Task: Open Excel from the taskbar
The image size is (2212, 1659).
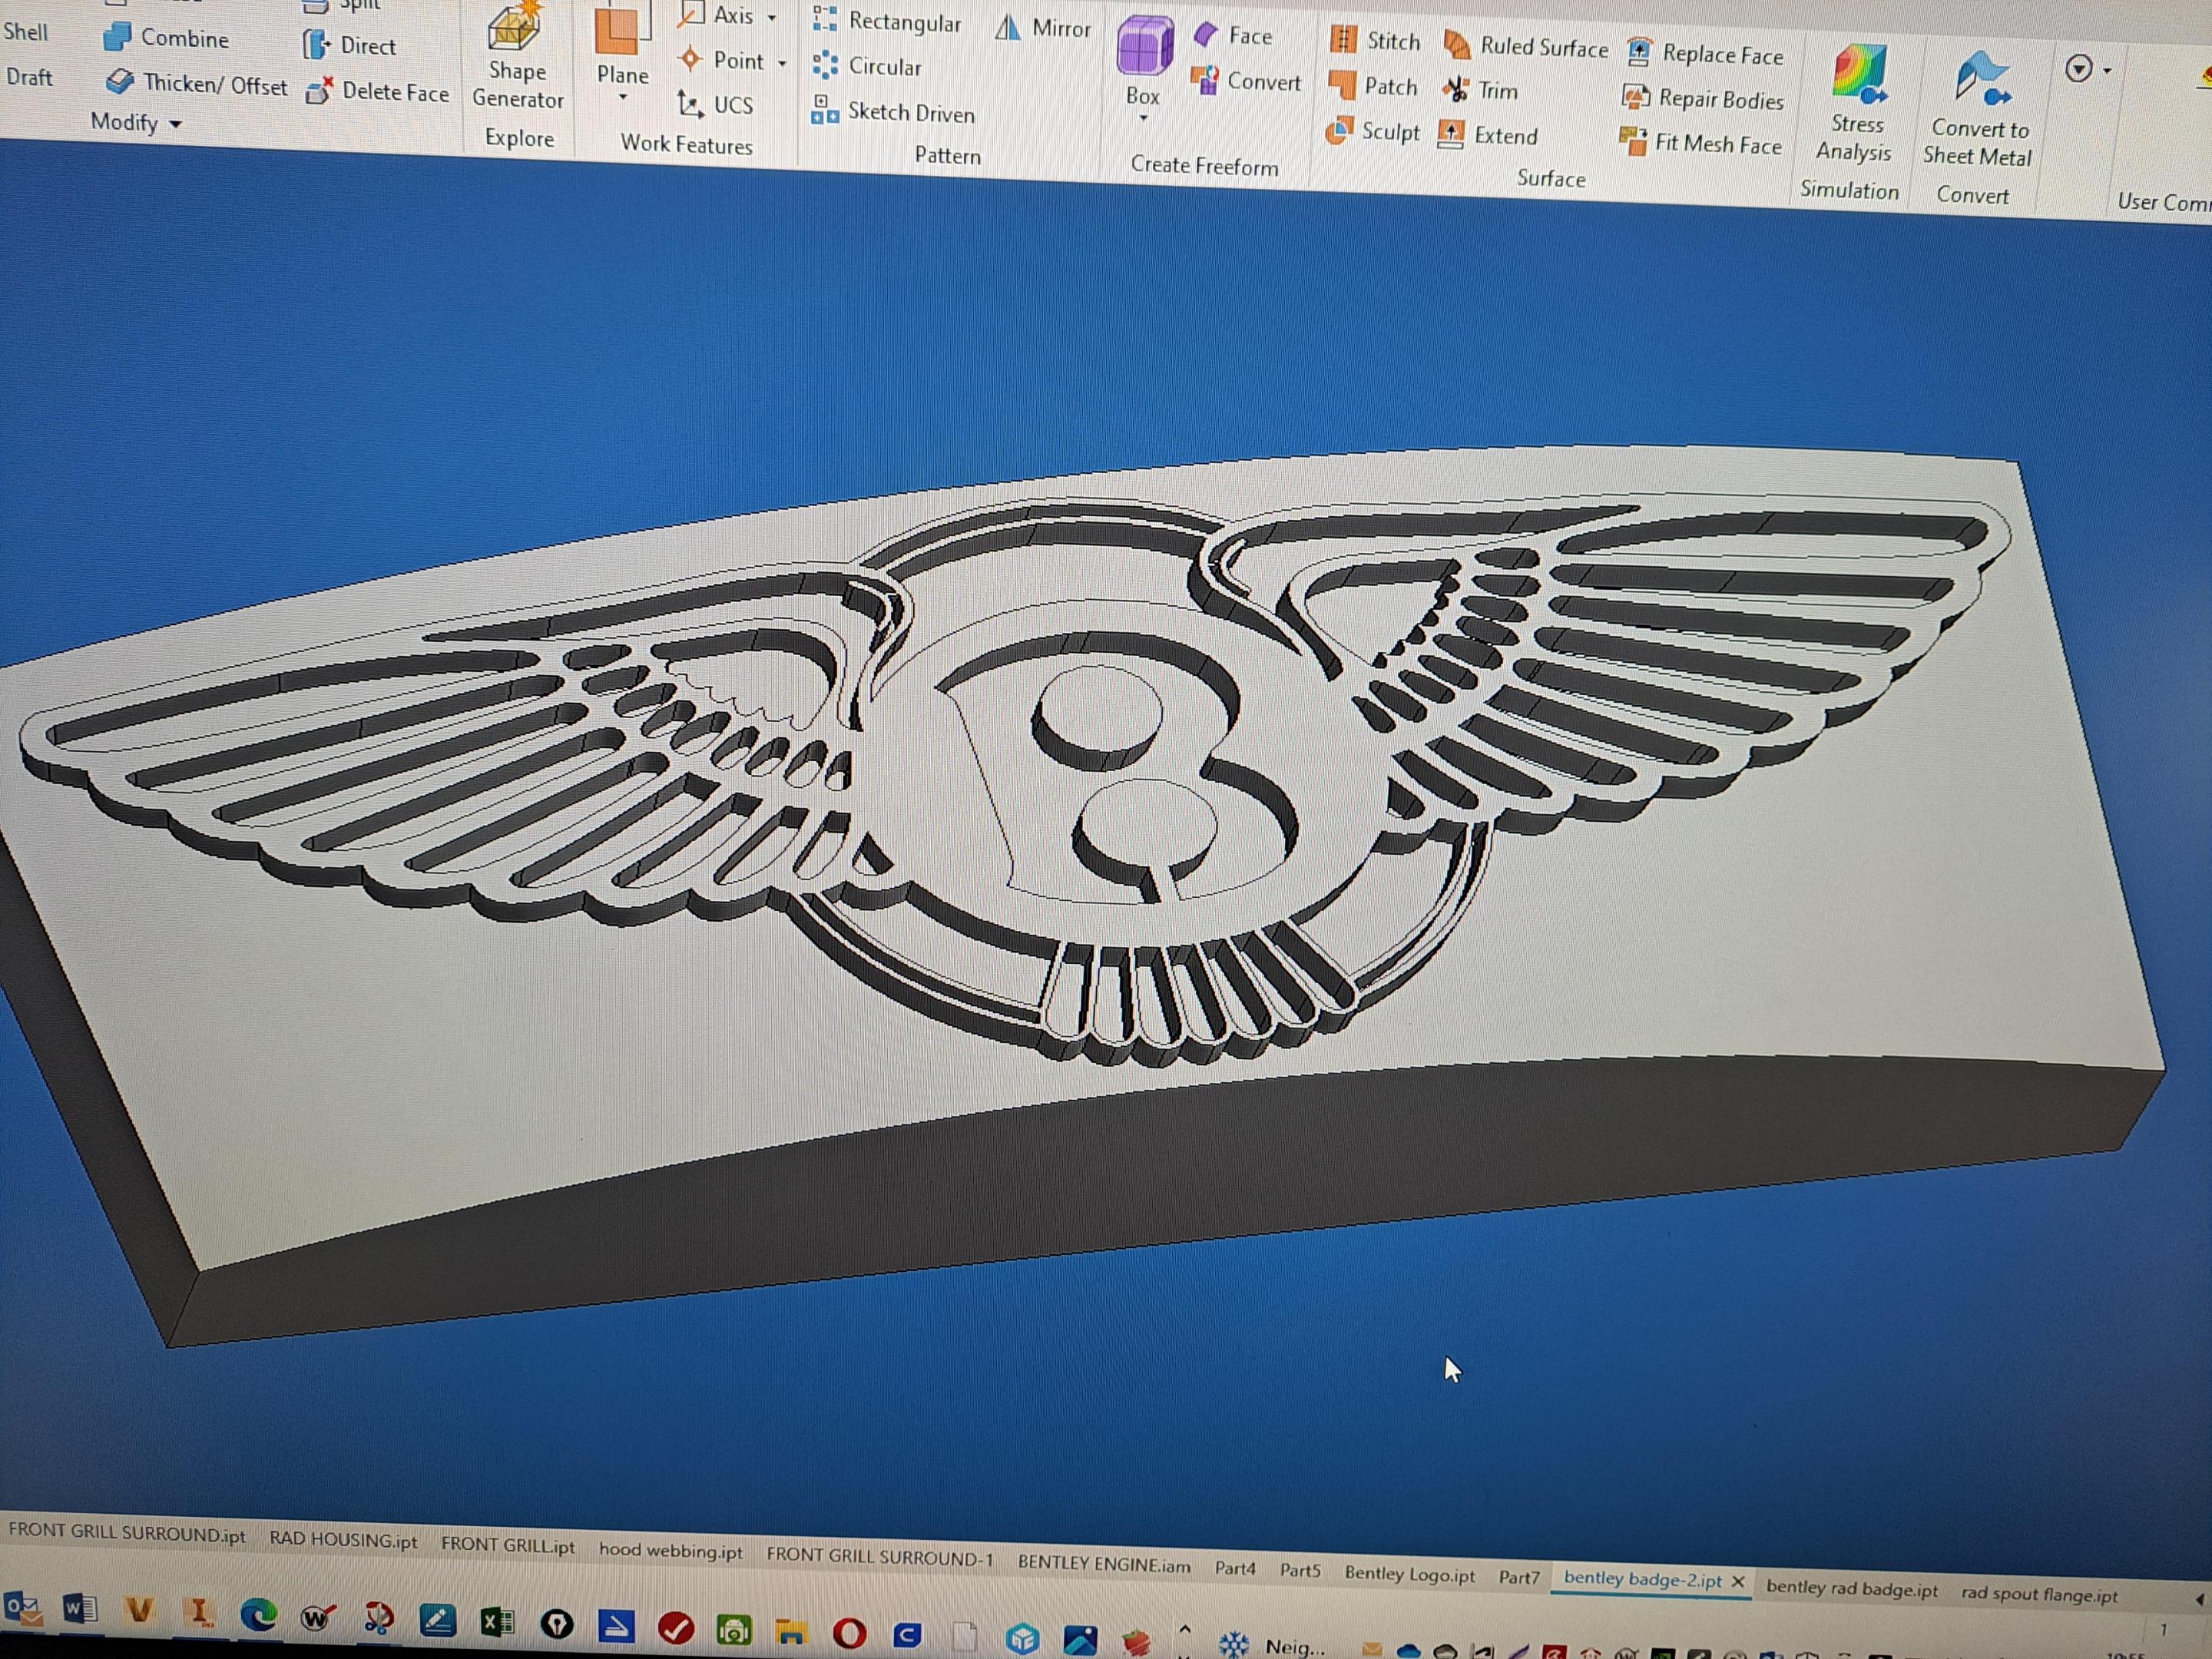Action: [x=496, y=1621]
